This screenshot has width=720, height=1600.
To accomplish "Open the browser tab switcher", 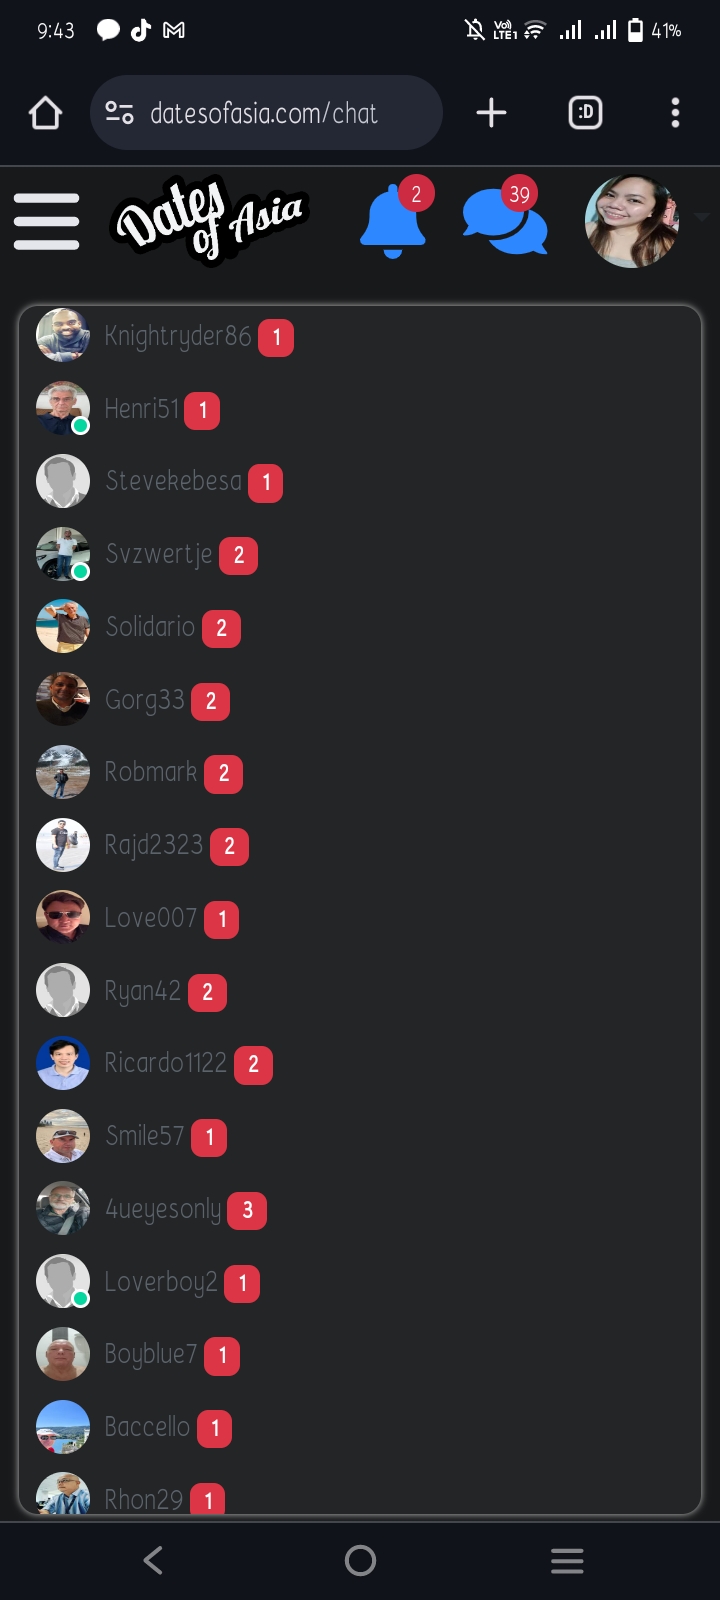I will click(x=585, y=113).
